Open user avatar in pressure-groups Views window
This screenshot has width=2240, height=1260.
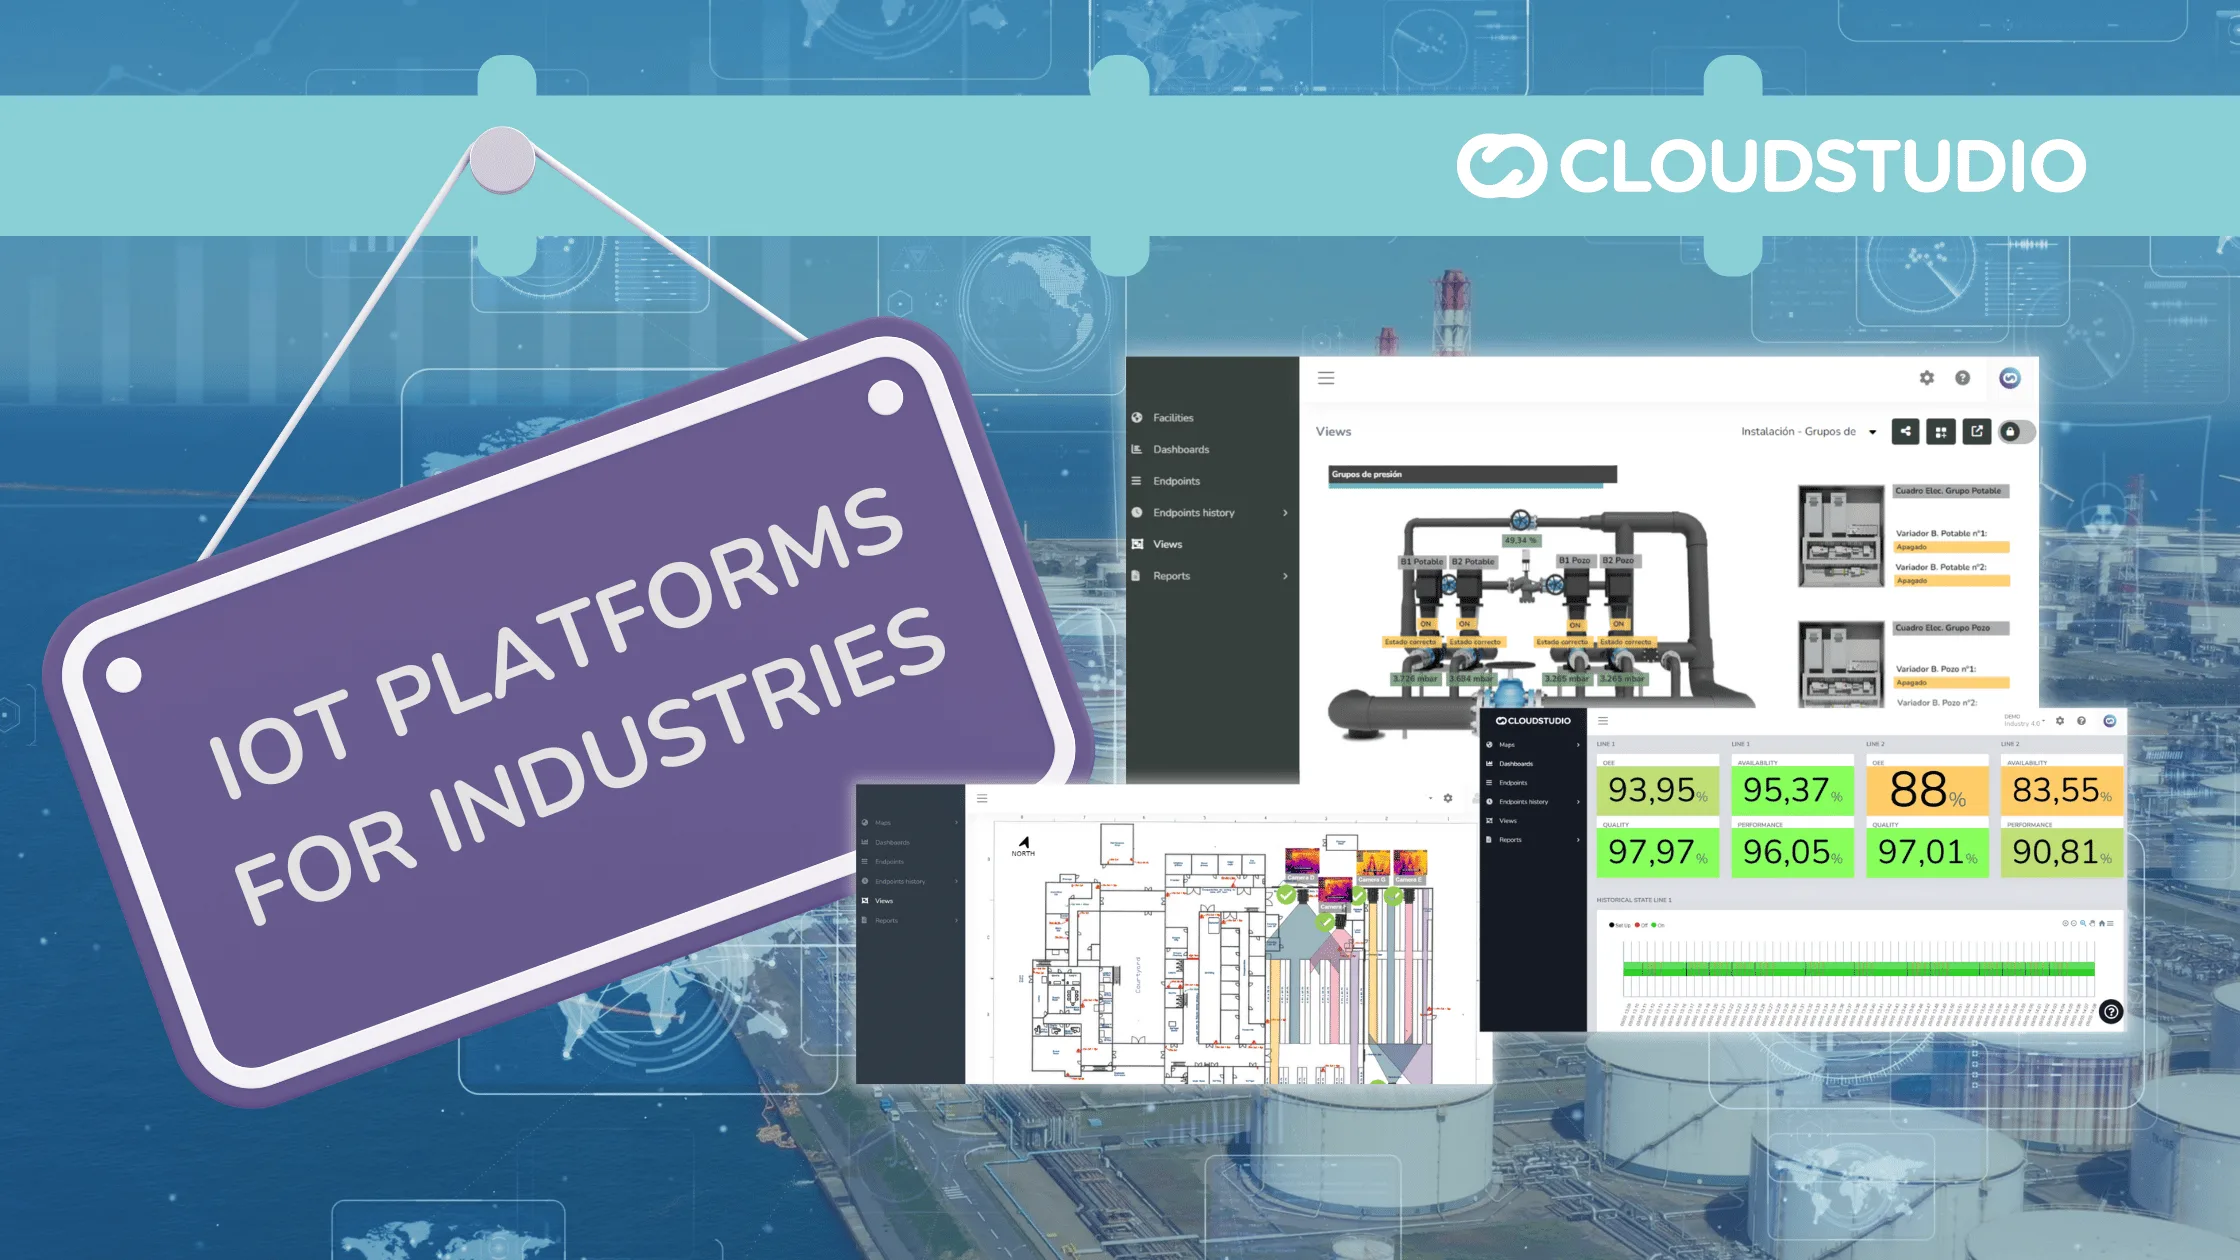point(2010,378)
